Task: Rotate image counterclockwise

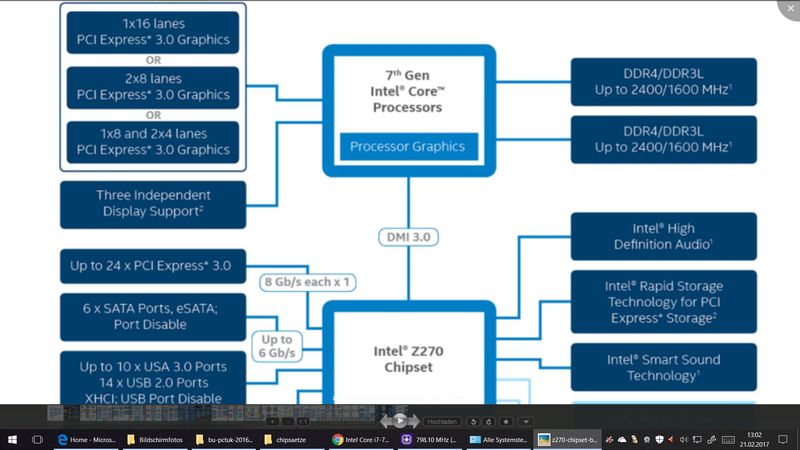Action: pos(473,421)
